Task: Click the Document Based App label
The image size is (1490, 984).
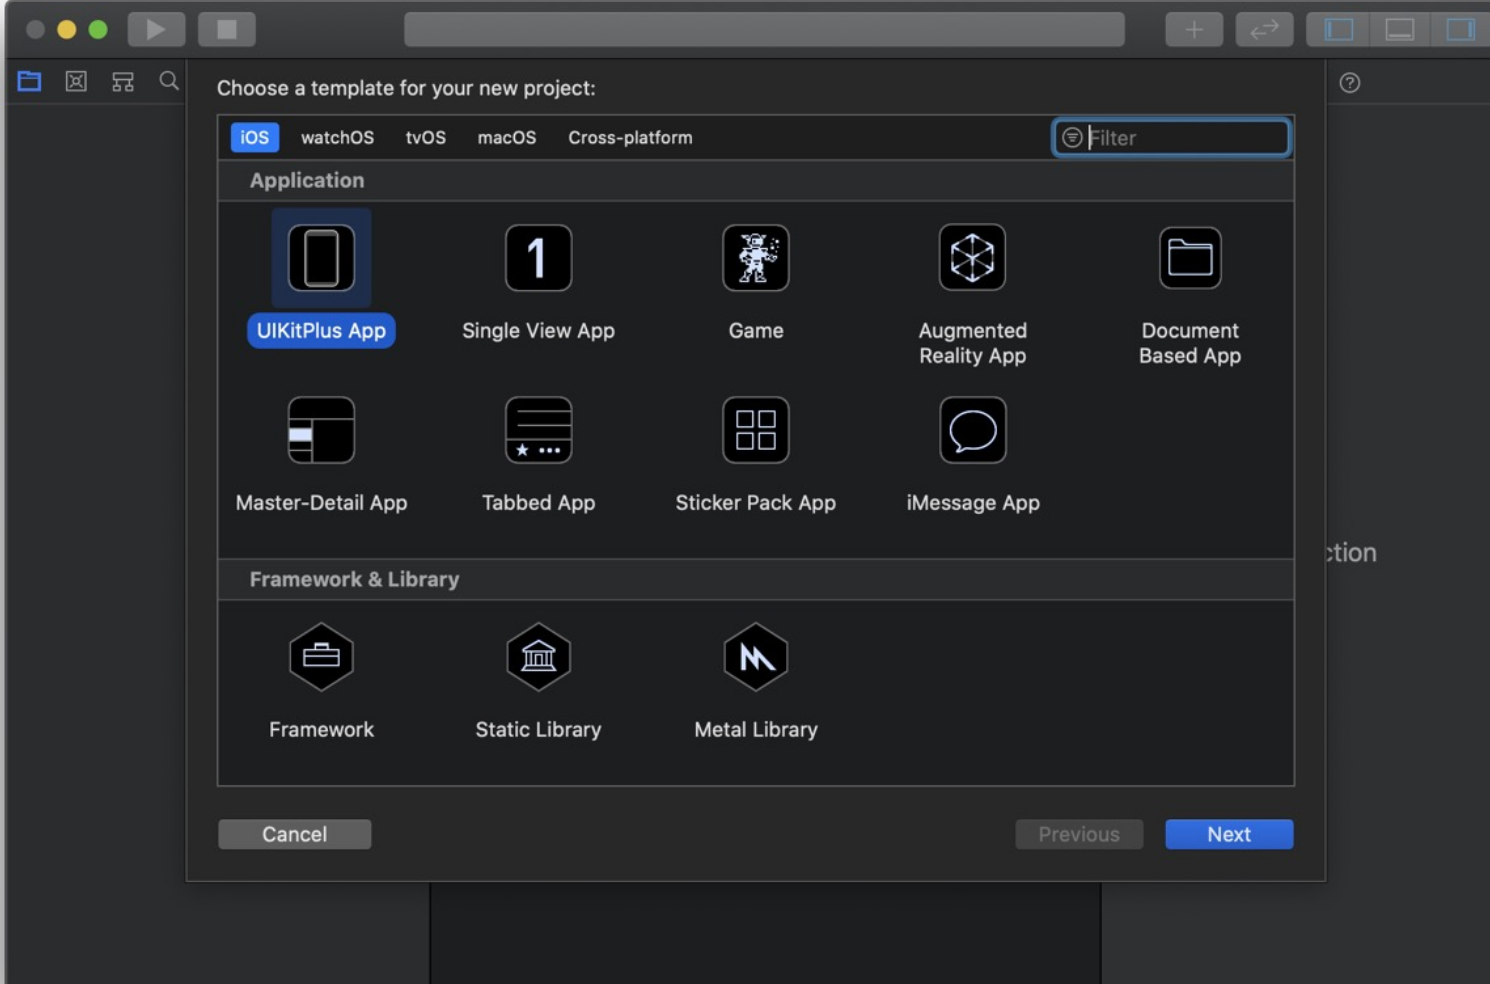Action: 1190,343
